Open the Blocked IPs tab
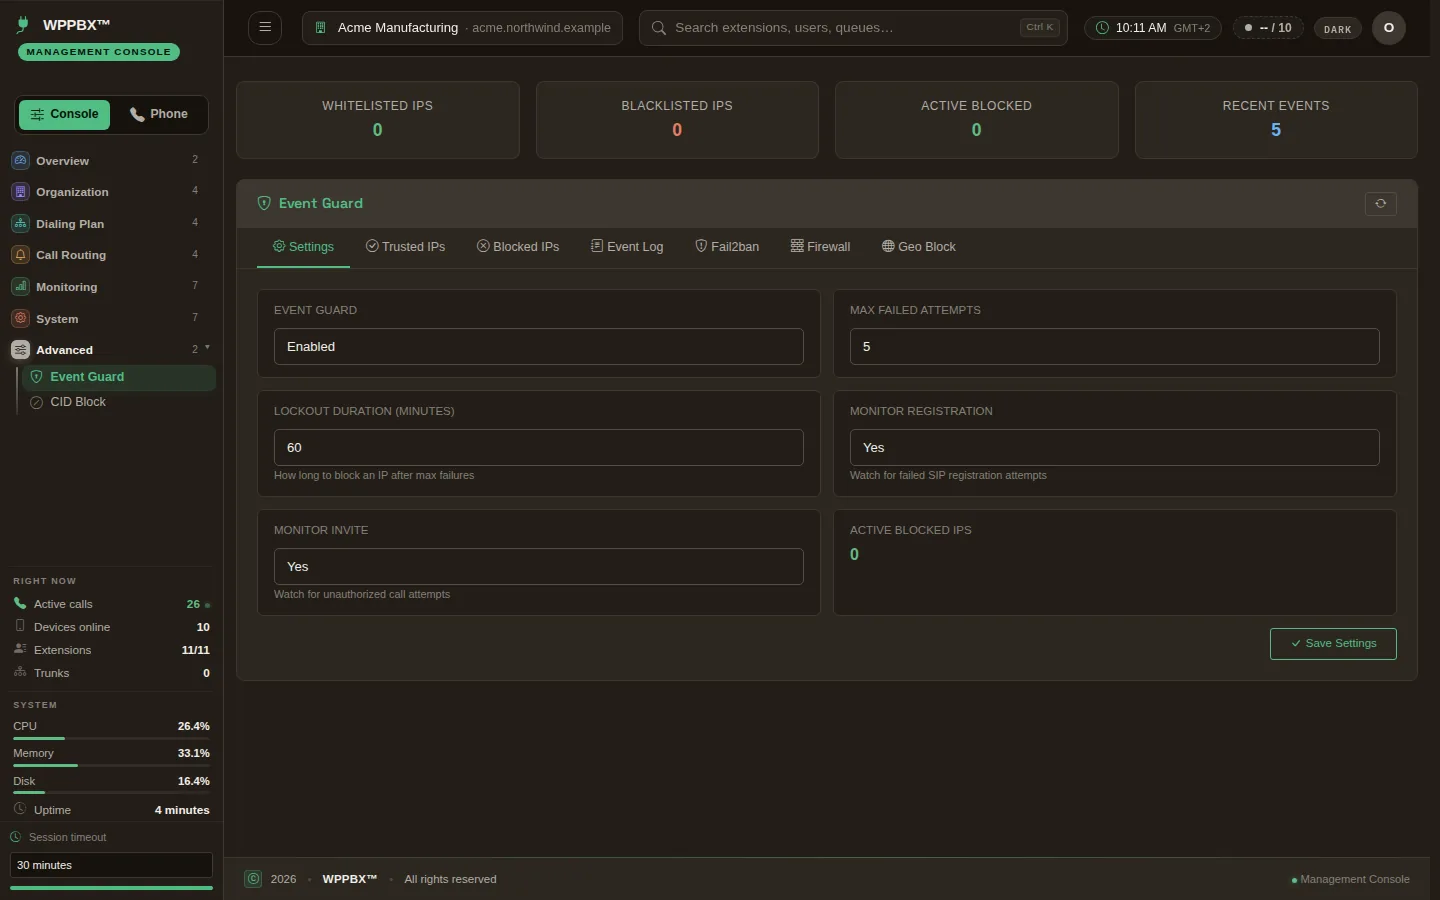Viewport: 1440px width, 900px height. click(518, 247)
